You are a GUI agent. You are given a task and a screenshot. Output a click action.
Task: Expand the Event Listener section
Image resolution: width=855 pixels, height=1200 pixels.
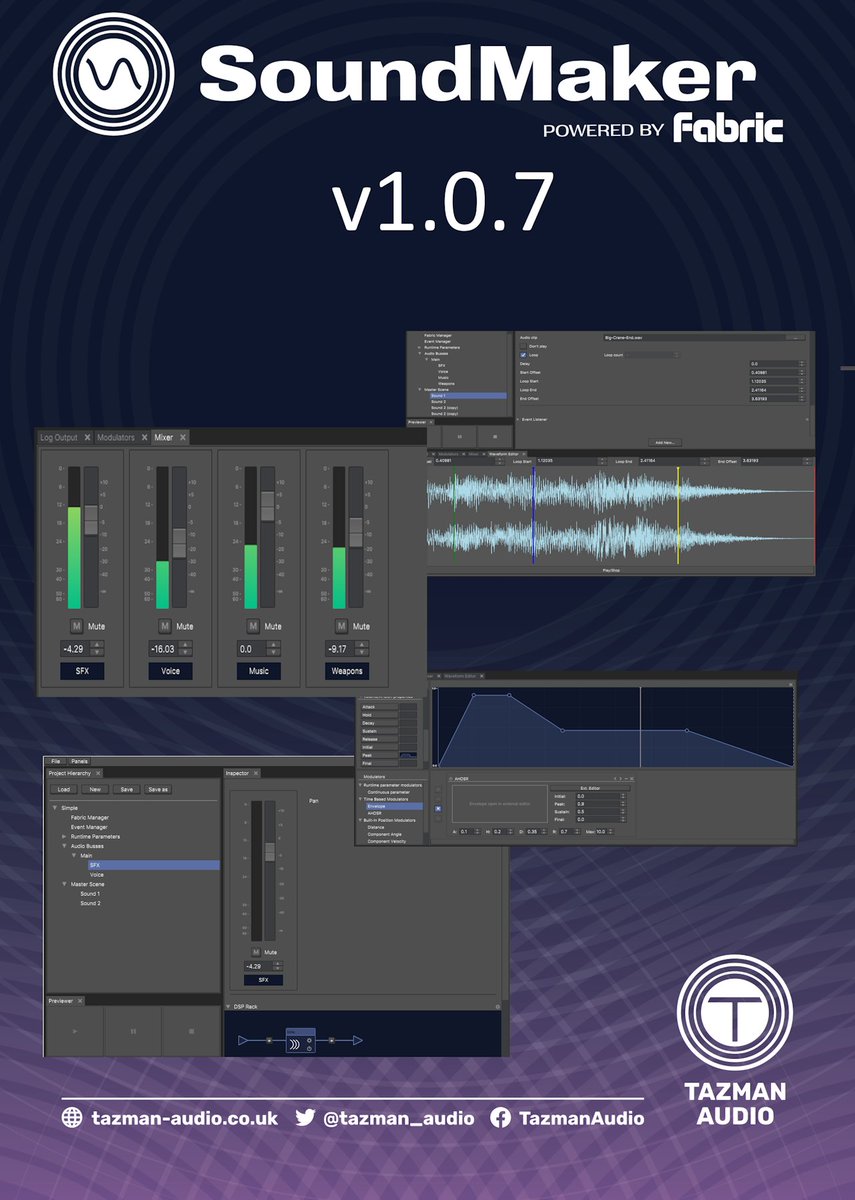517,420
